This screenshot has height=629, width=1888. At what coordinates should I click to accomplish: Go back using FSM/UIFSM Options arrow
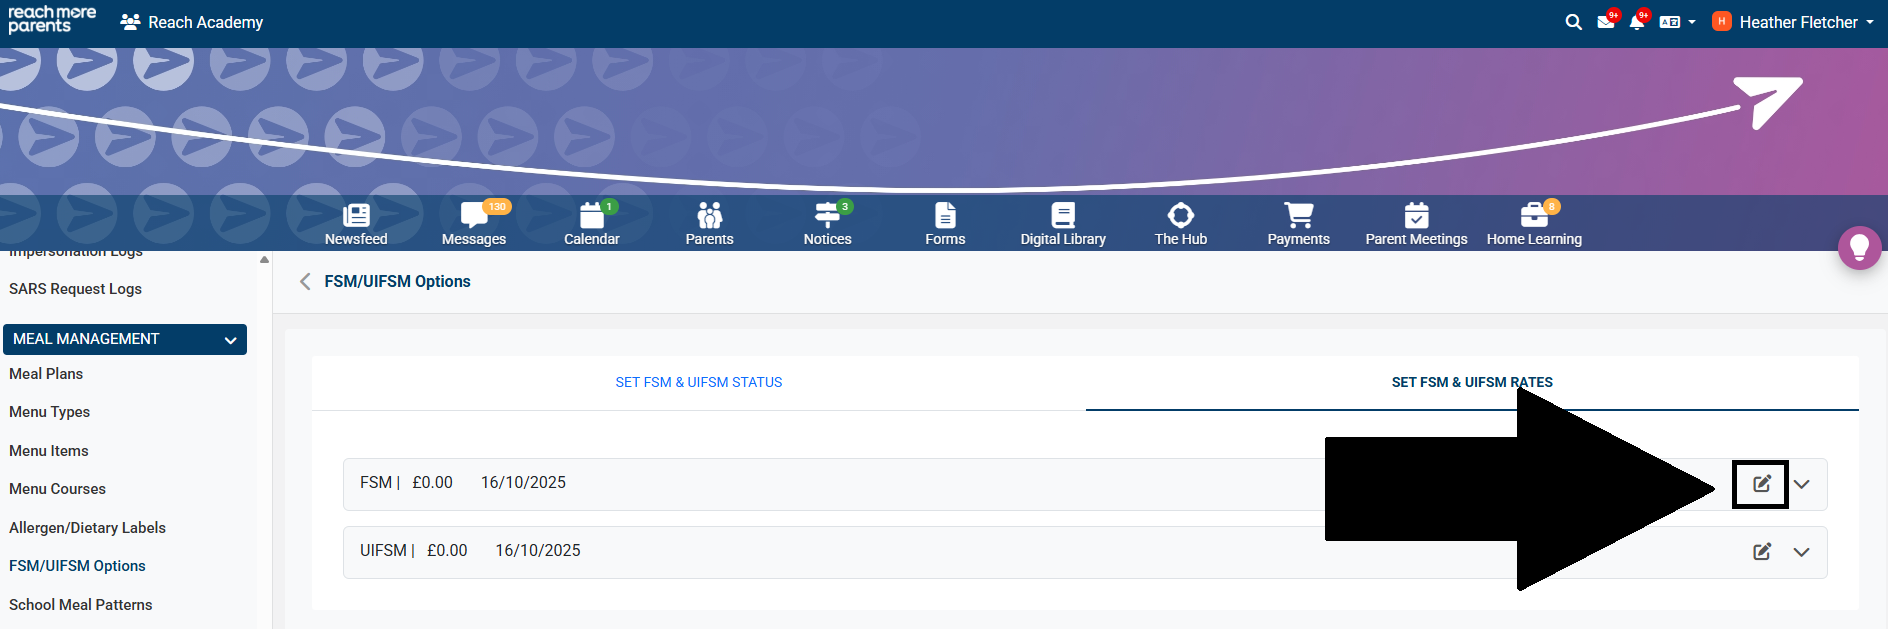pyautogui.click(x=305, y=282)
